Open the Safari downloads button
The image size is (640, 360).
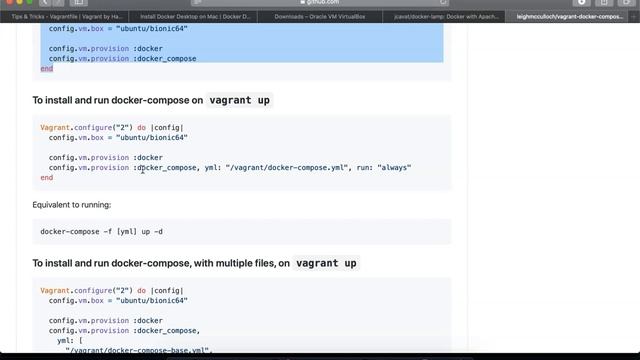582,2
